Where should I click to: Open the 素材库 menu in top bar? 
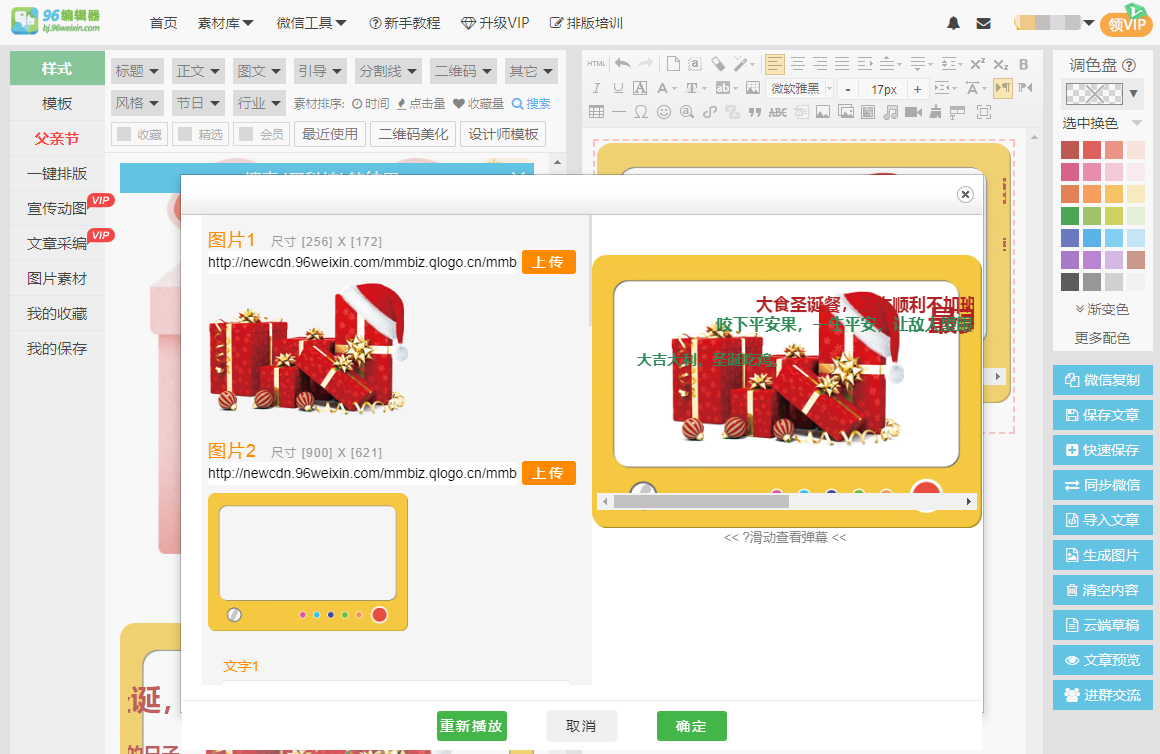pos(221,21)
